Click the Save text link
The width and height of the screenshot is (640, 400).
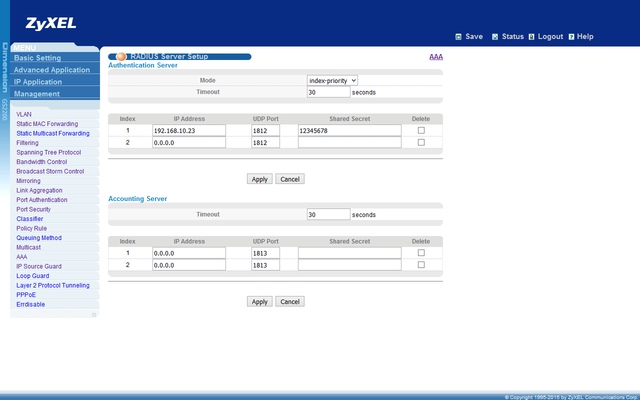click(x=474, y=37)
